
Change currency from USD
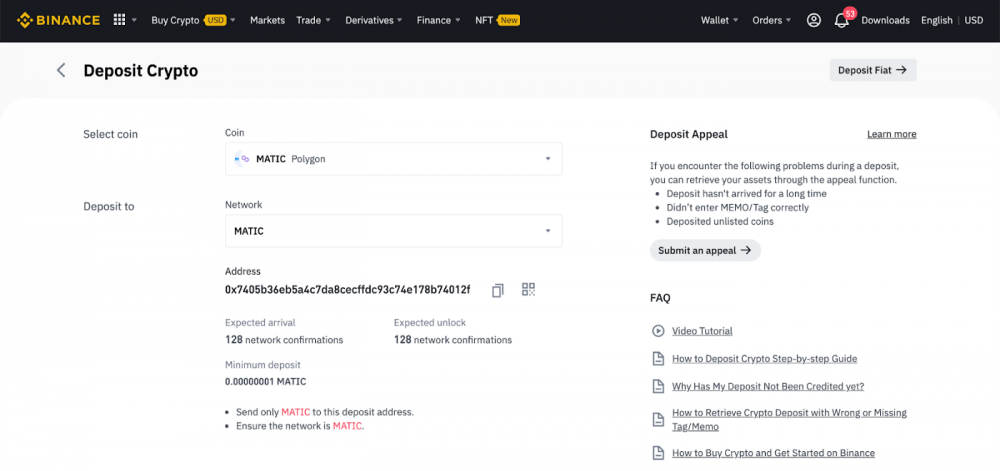coord(974,20)
